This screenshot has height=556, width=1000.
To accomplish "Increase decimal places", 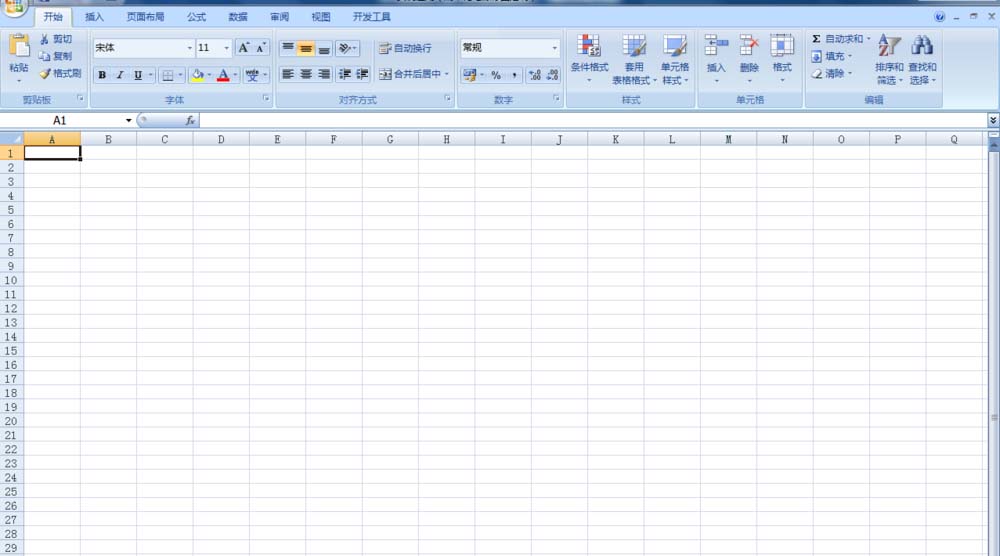I will point(535,75).
